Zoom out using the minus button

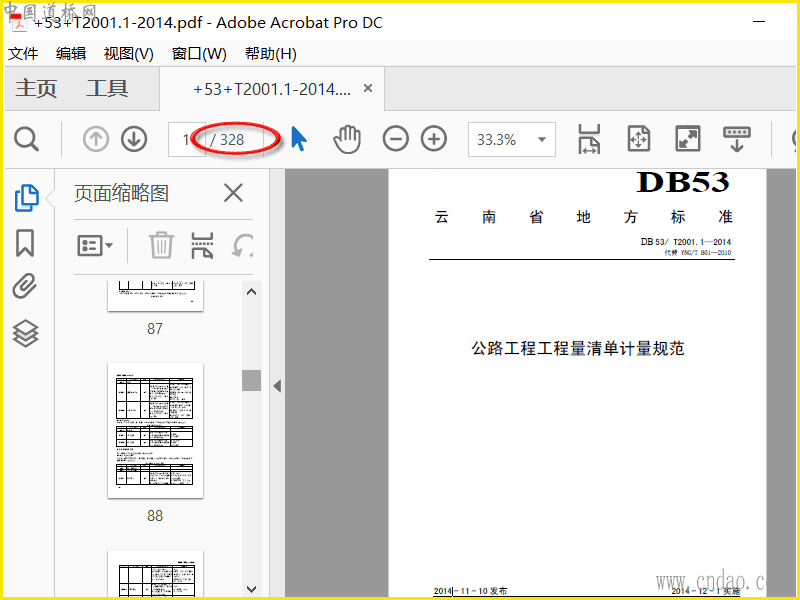(x=395, y=139)
